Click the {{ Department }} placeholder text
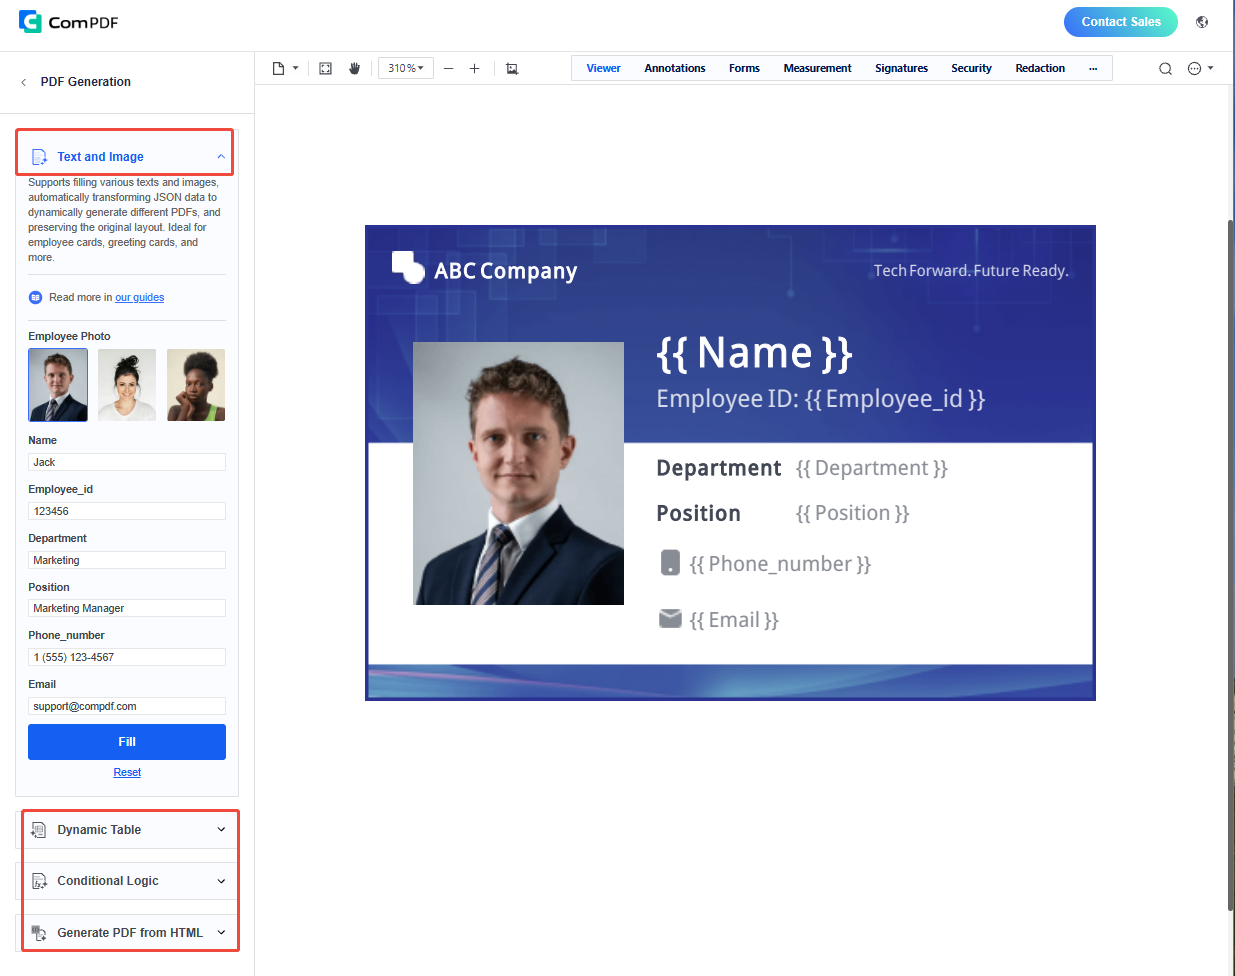 872,468
